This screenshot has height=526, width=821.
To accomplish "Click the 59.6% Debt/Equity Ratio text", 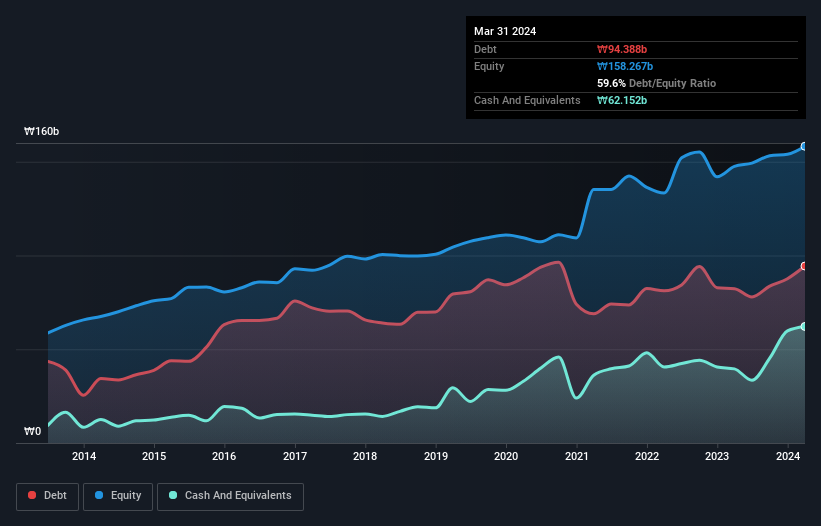I will pyautogui.click(x=656, y=83).
